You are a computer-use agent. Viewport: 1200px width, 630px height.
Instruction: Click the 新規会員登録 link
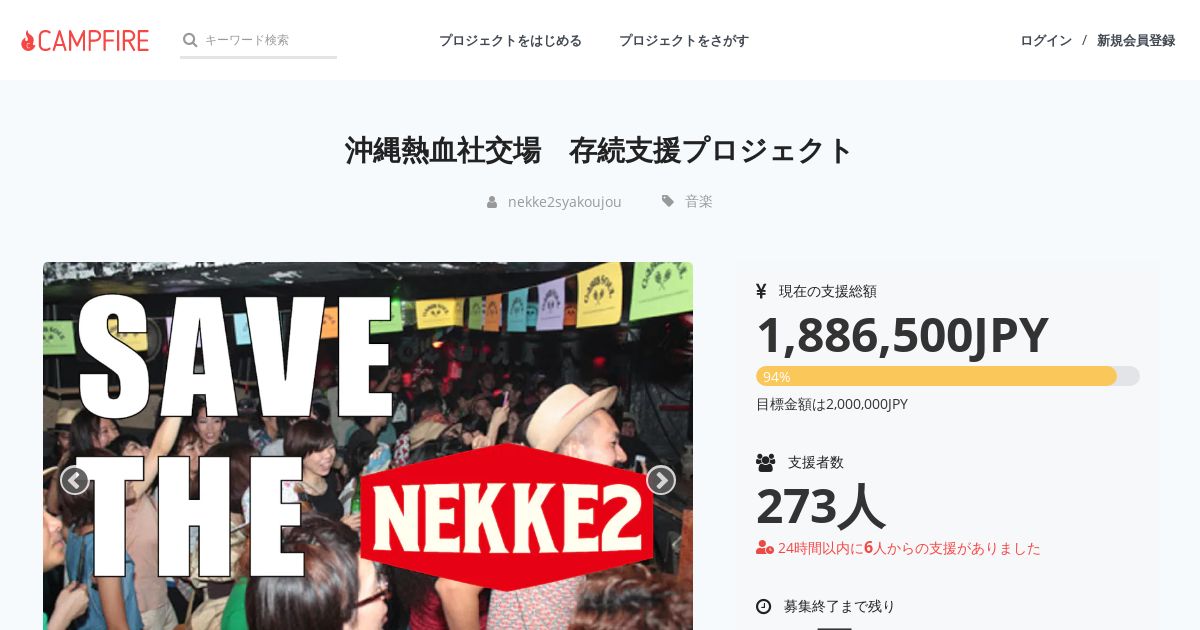click(x=1136, y=40)
